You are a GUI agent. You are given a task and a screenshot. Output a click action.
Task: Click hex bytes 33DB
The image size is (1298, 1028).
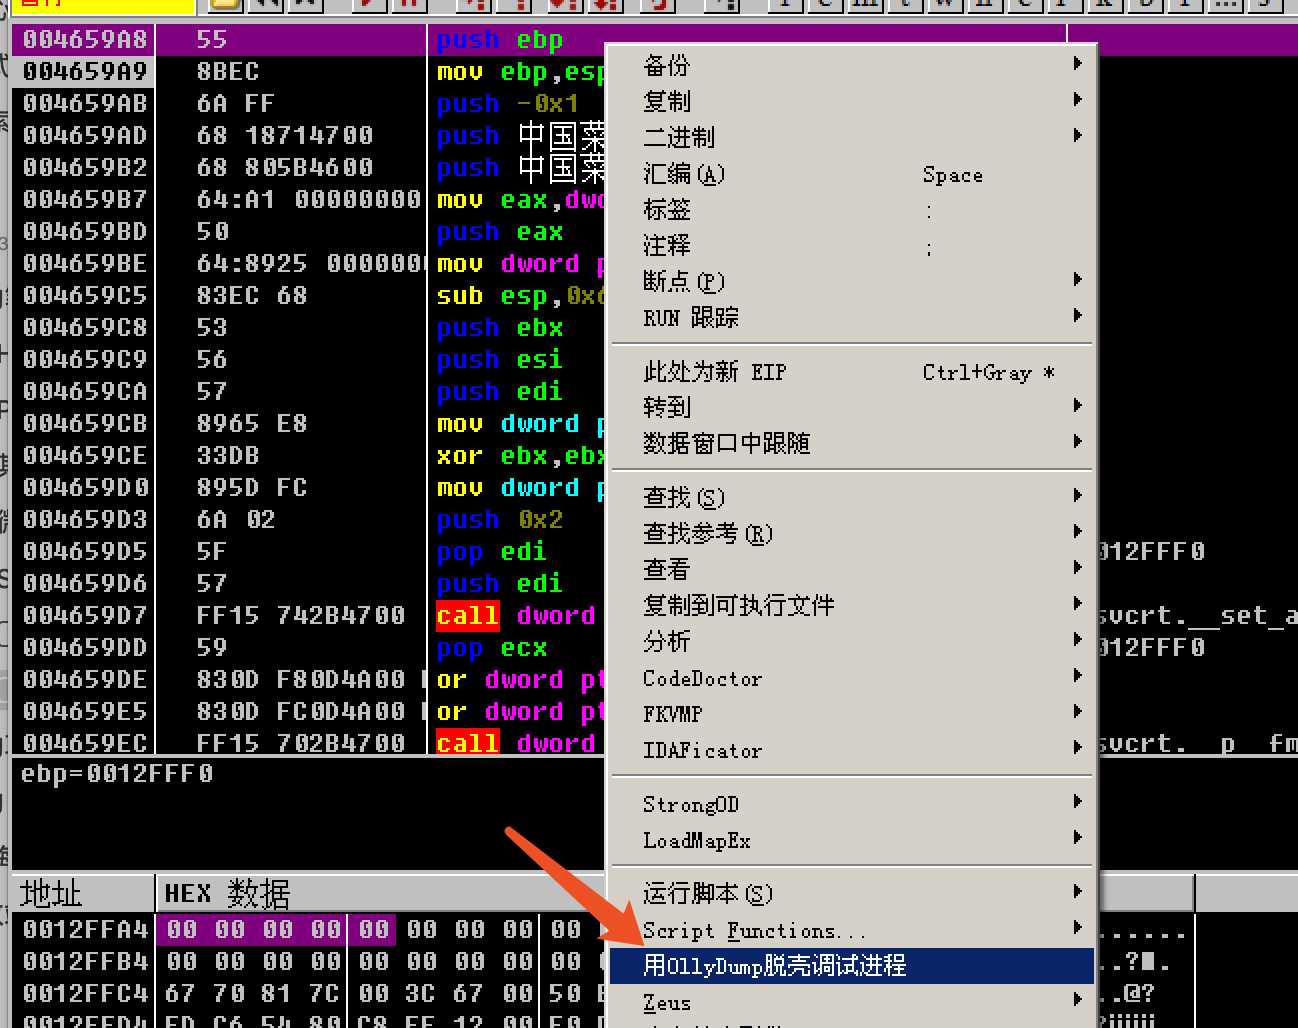tap(228, 456)
